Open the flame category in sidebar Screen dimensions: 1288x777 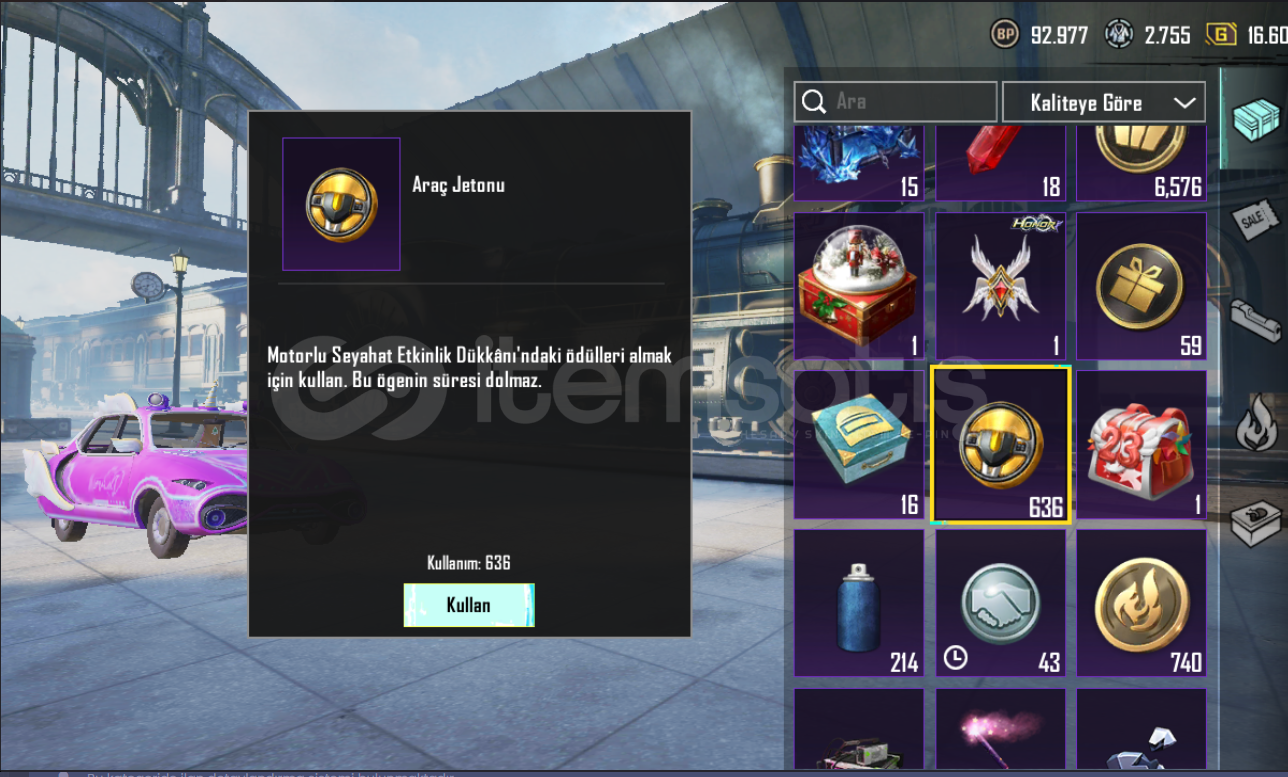pos(1256,424)
